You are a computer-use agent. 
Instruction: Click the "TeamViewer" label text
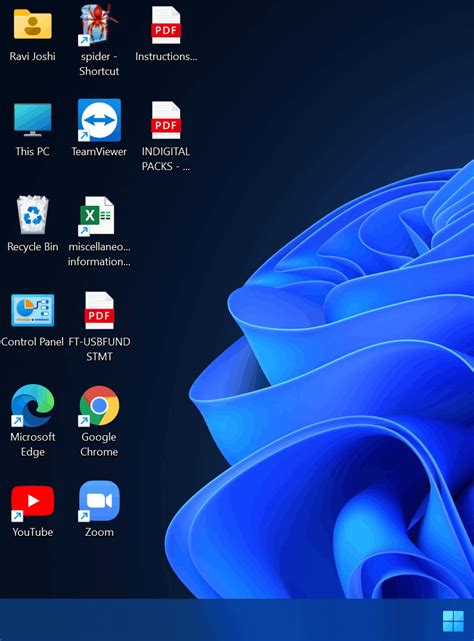coord(99,151)
